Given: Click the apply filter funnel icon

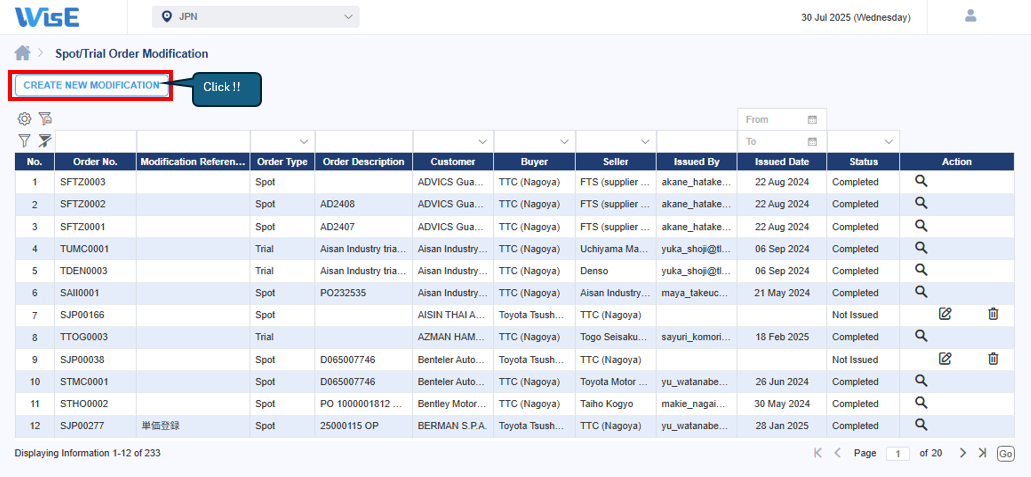Looking at the screenshot, I should coord(25,141).
